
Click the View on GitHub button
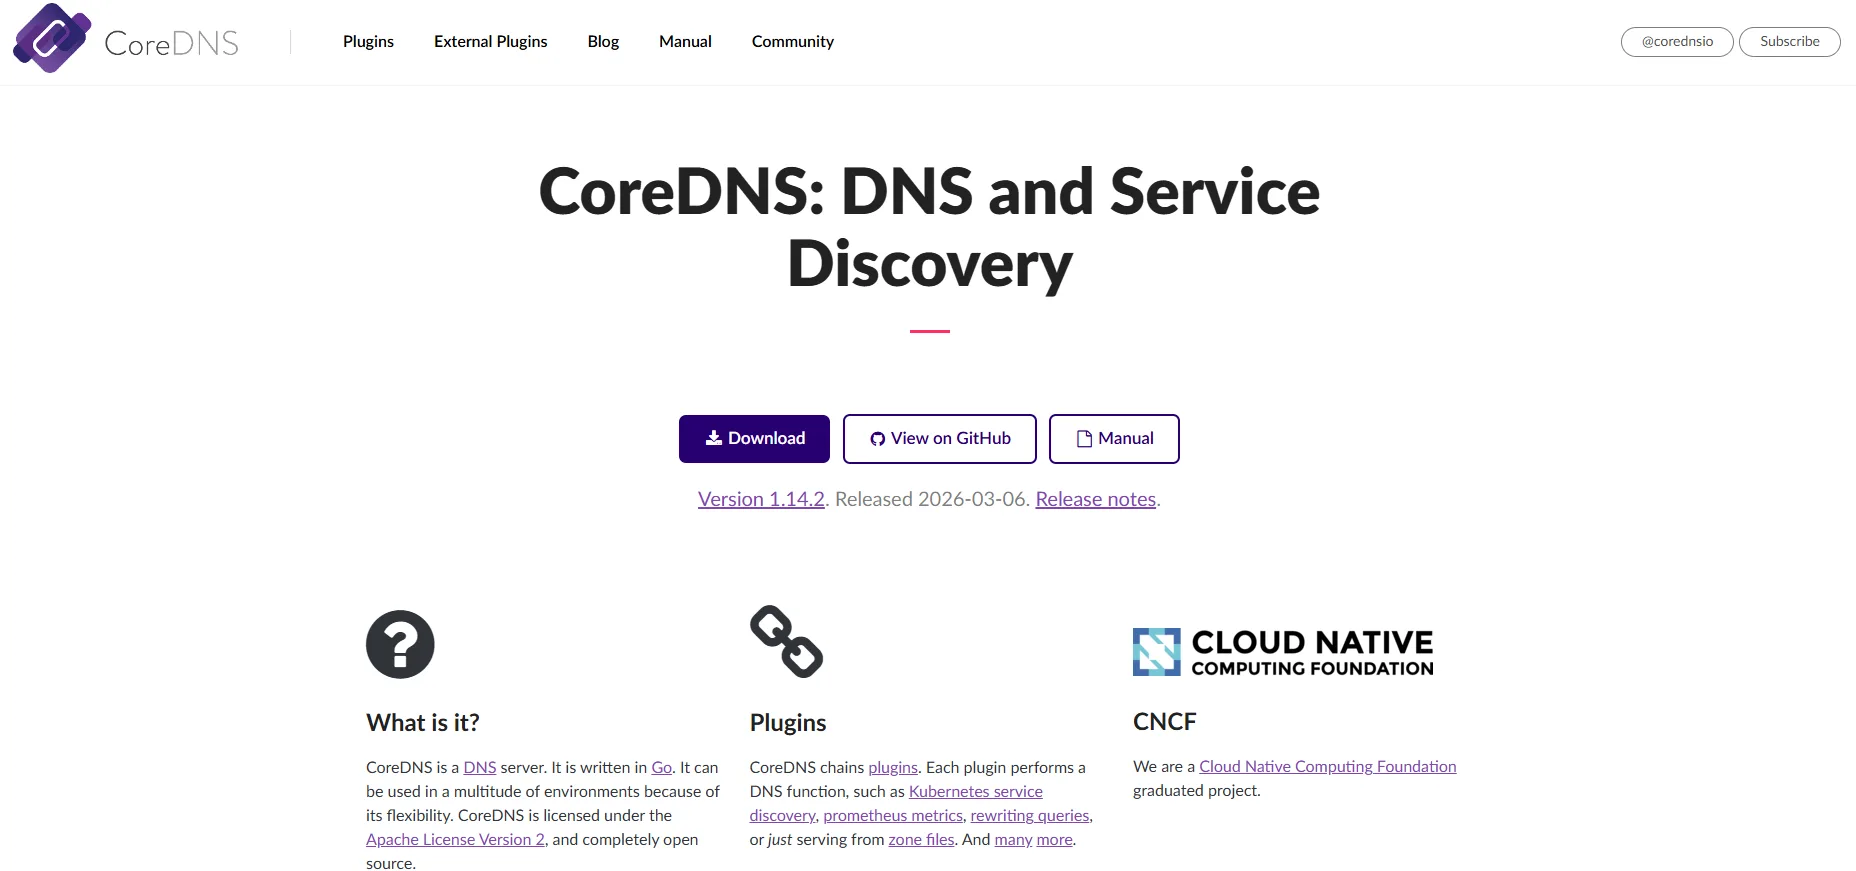pos(939,438)
